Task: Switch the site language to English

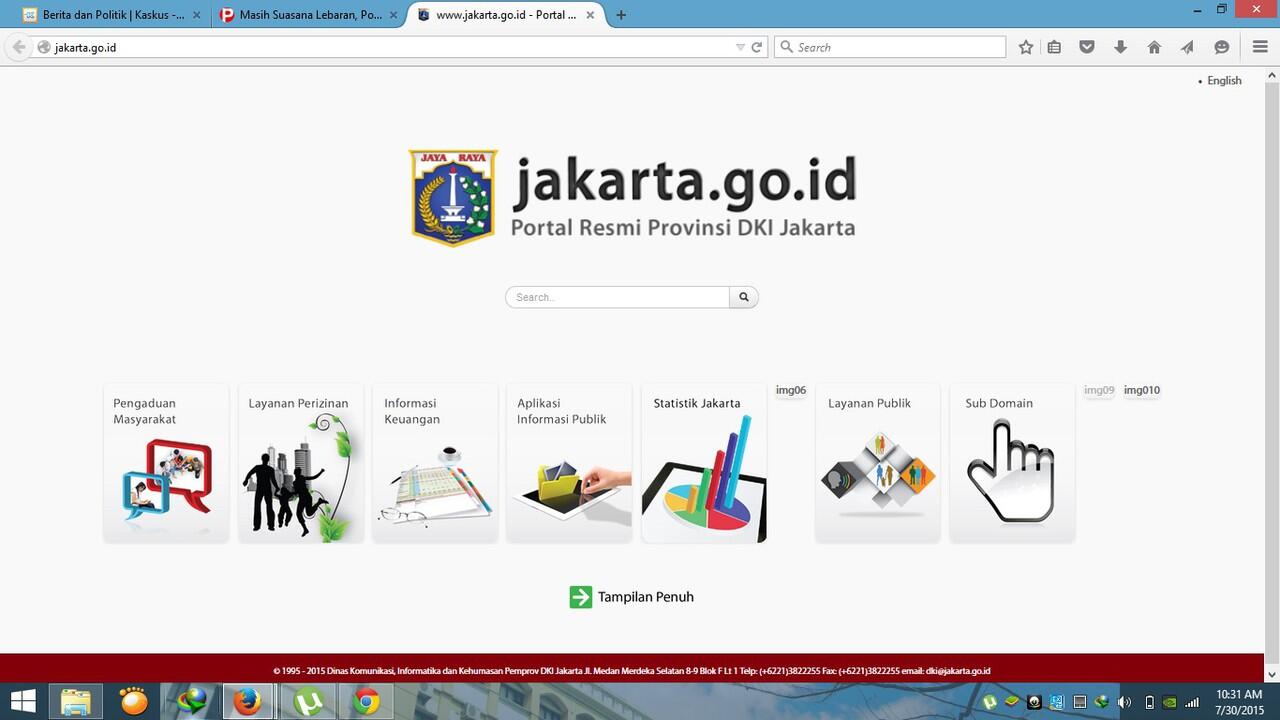Action: coord(1224,81)
